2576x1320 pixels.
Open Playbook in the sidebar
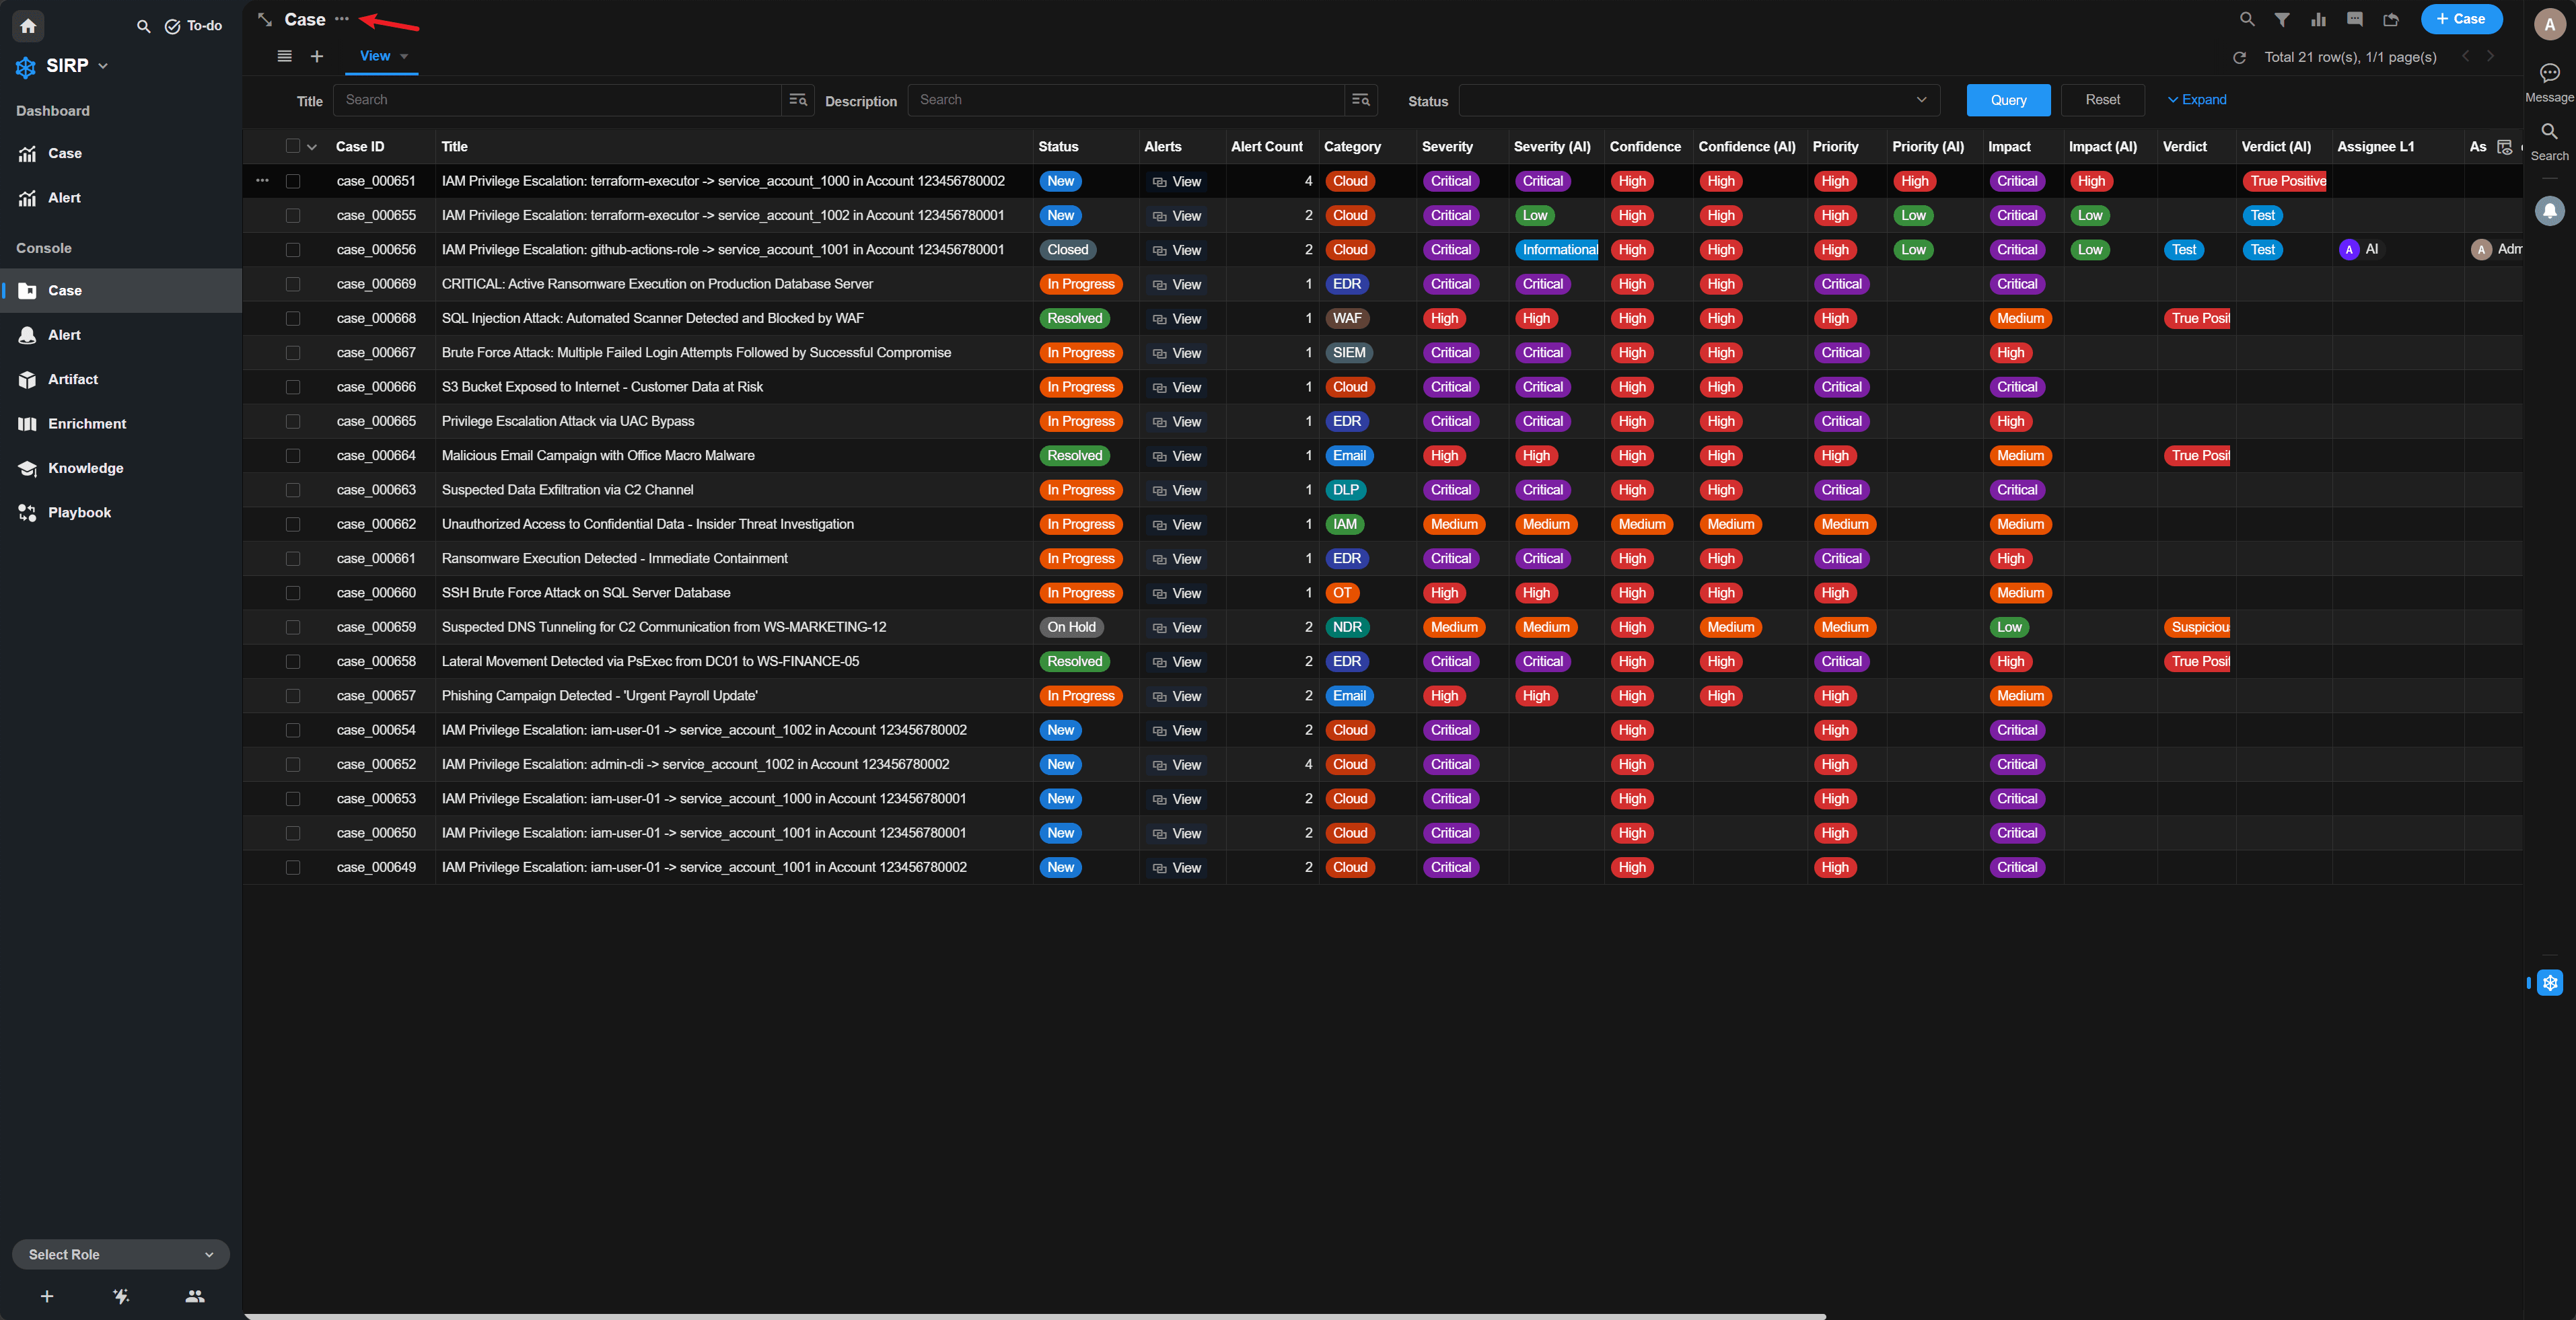(121, 513)
